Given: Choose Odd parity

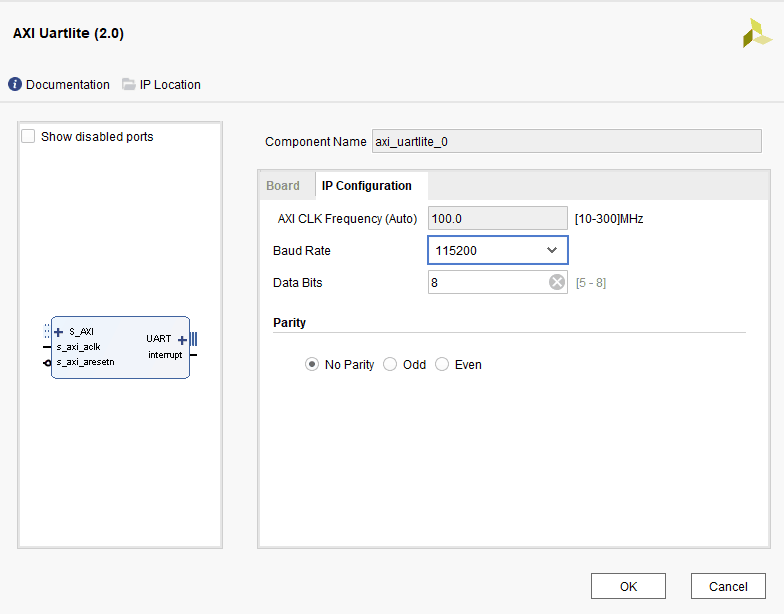Looking at the screenshot, I should pyautogui.click(x=390, y=365).
